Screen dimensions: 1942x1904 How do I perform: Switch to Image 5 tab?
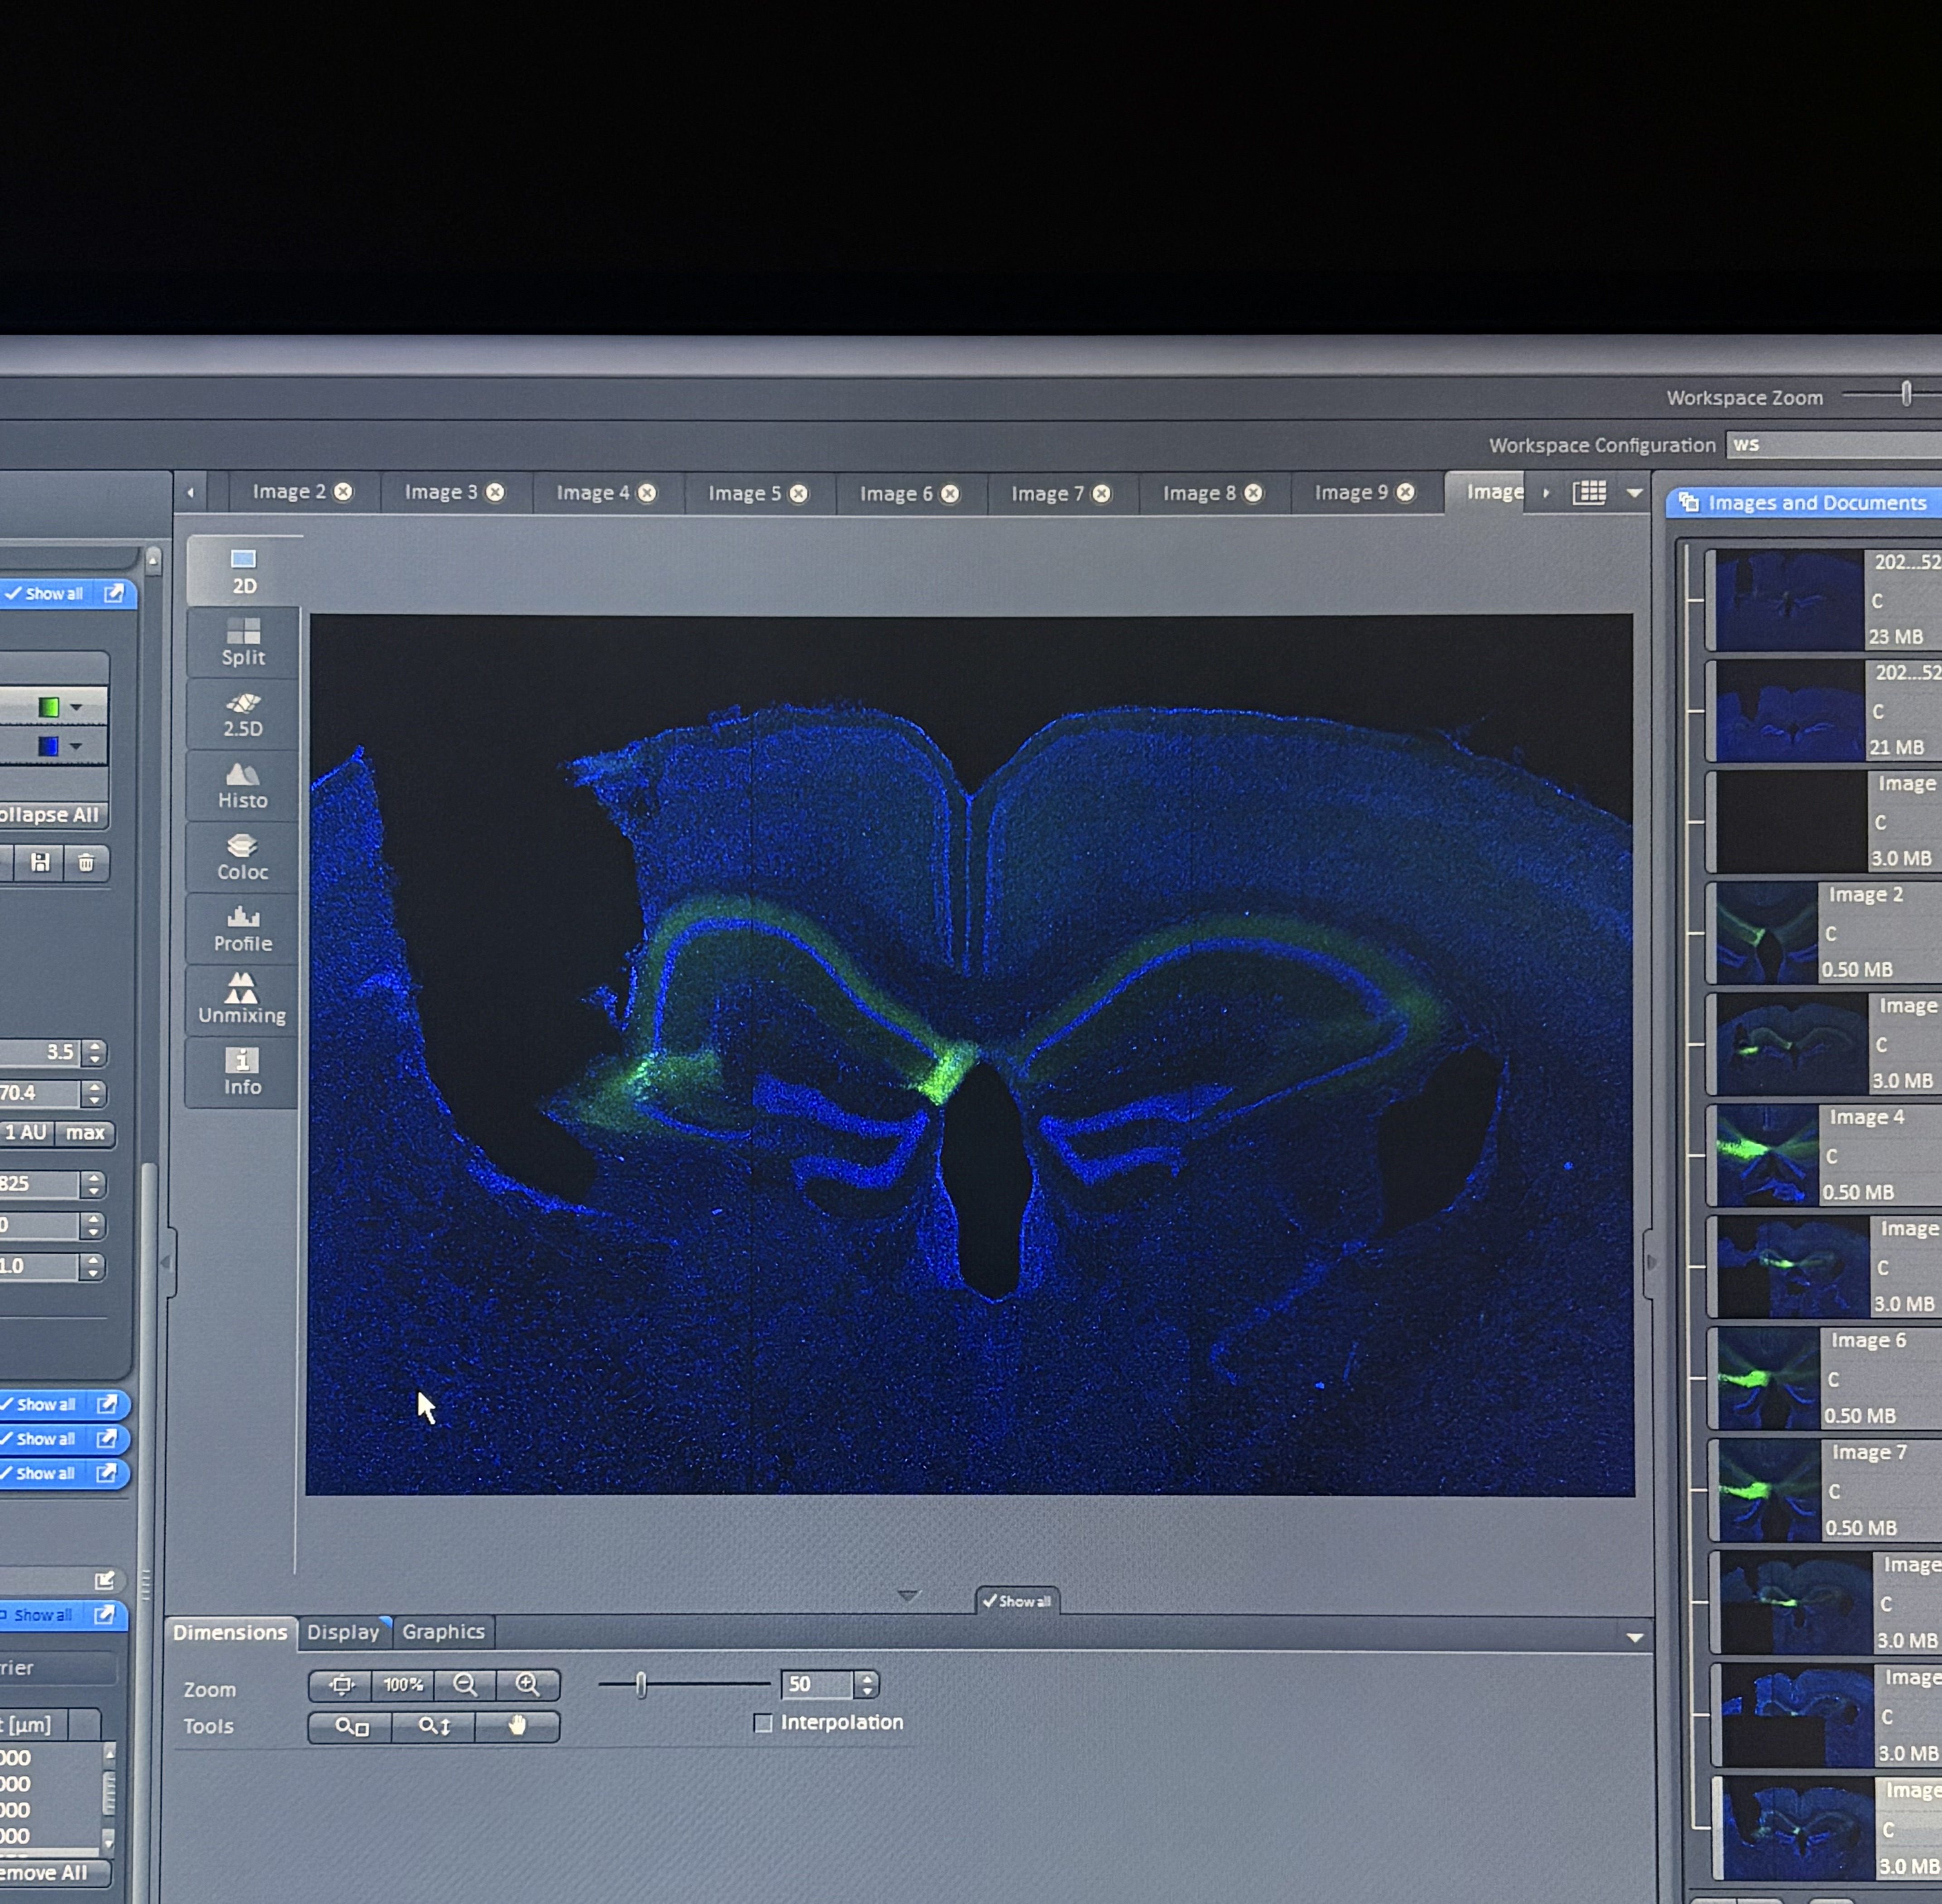745,493
